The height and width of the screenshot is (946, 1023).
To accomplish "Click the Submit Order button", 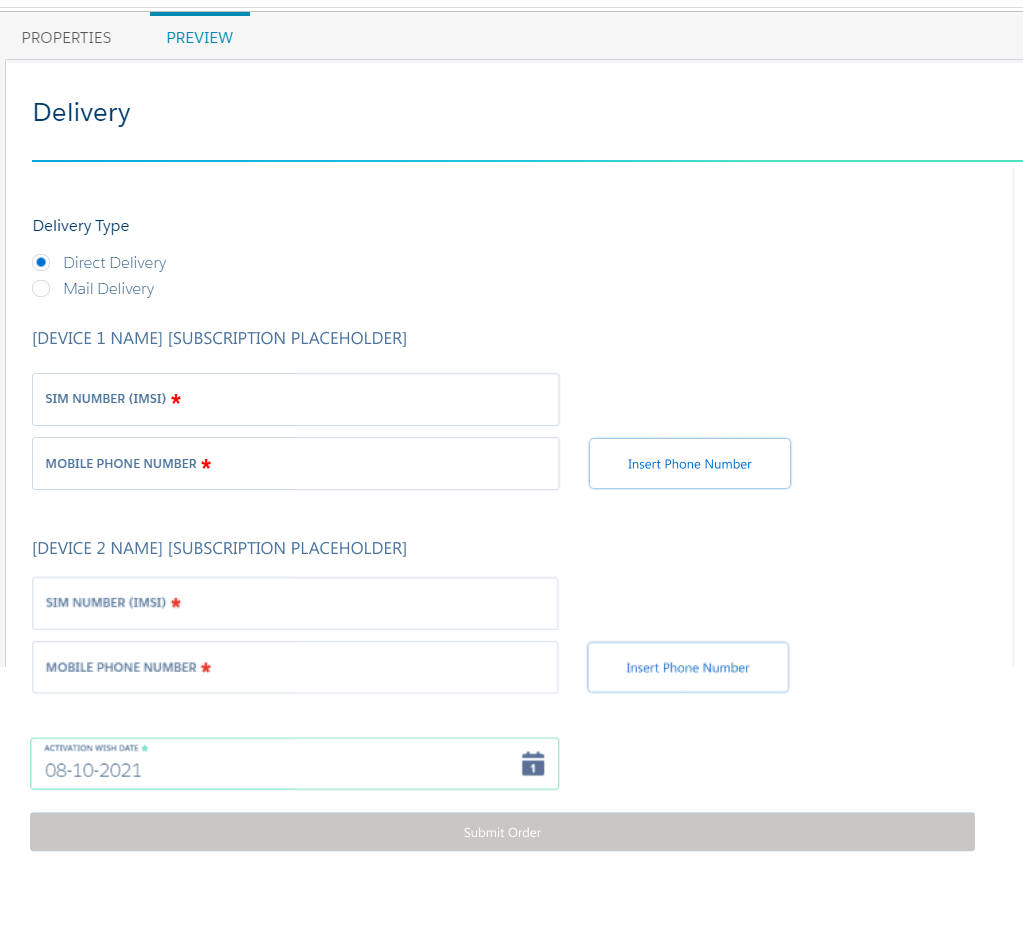I will (502, 832).
